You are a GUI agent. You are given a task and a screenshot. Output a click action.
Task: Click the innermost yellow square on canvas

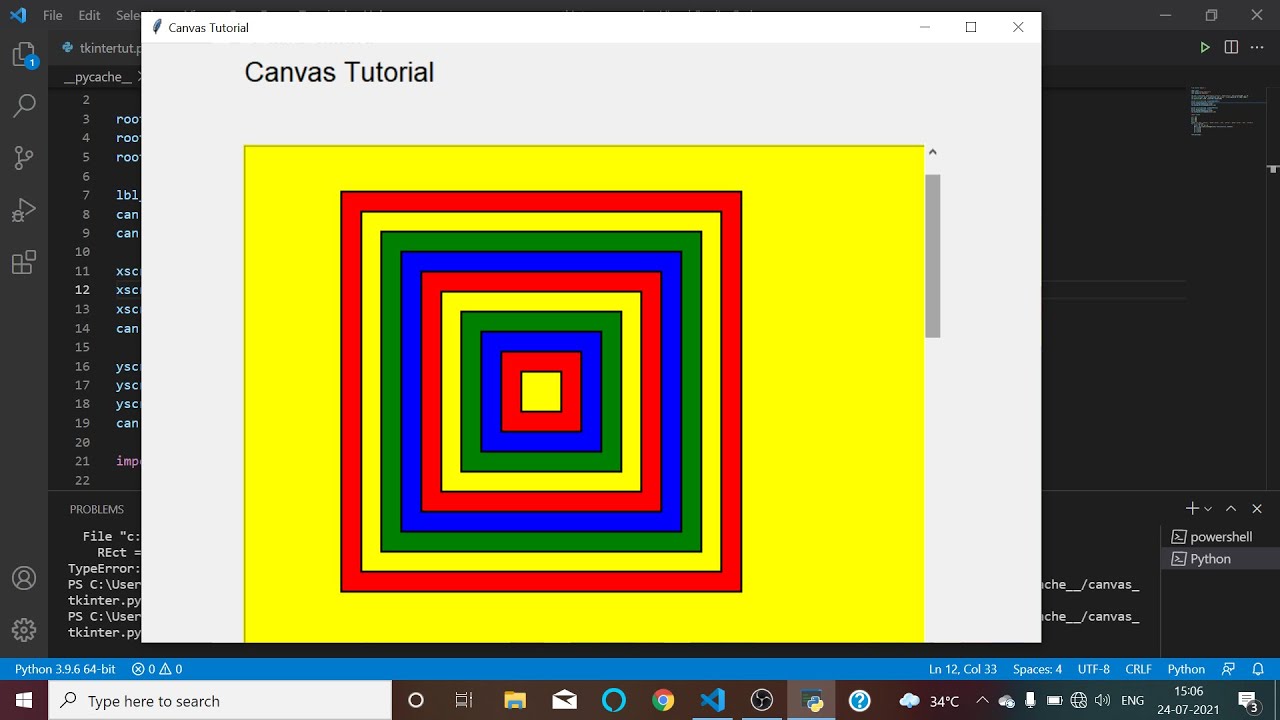541,391
